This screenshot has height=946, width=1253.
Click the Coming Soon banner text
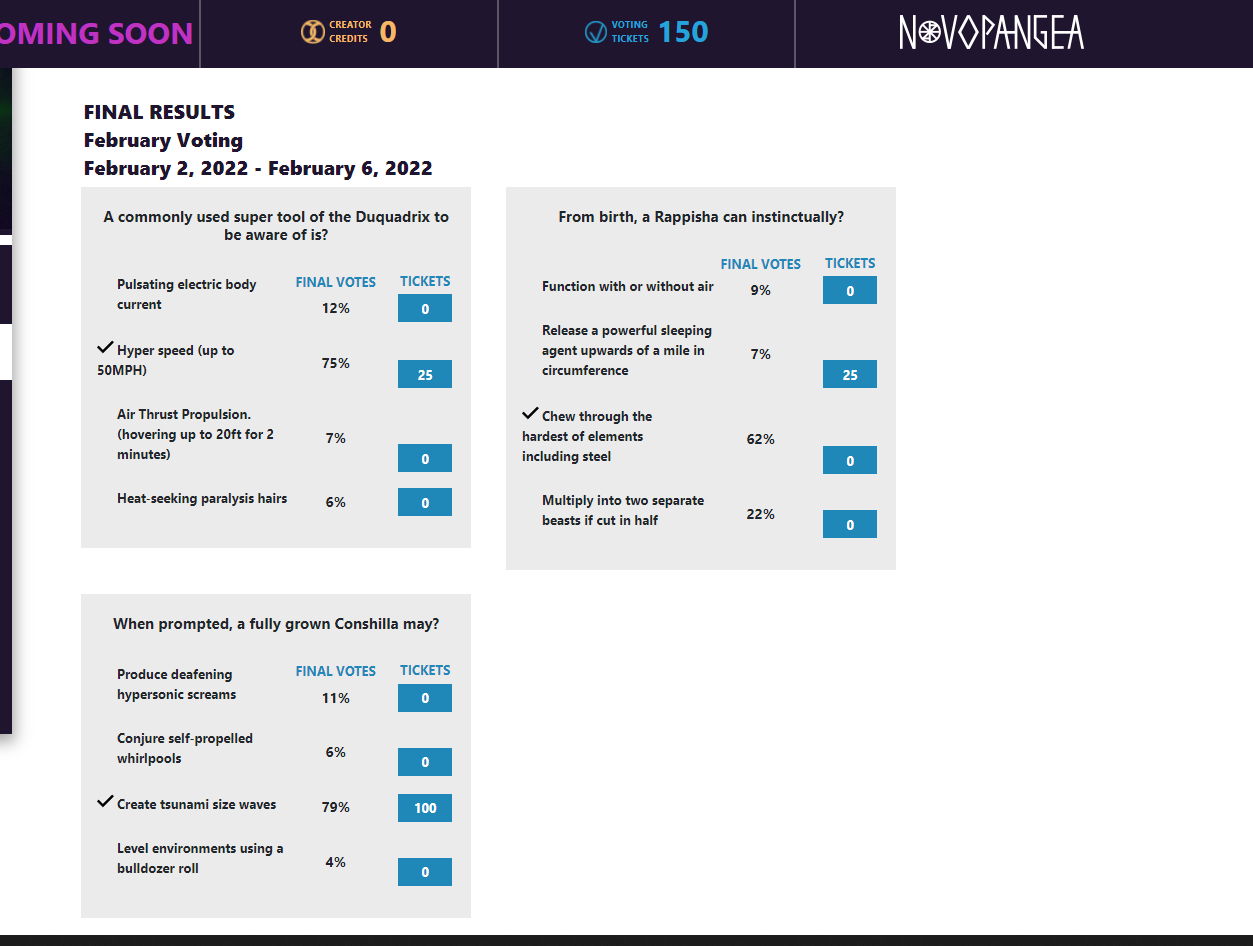96,33
